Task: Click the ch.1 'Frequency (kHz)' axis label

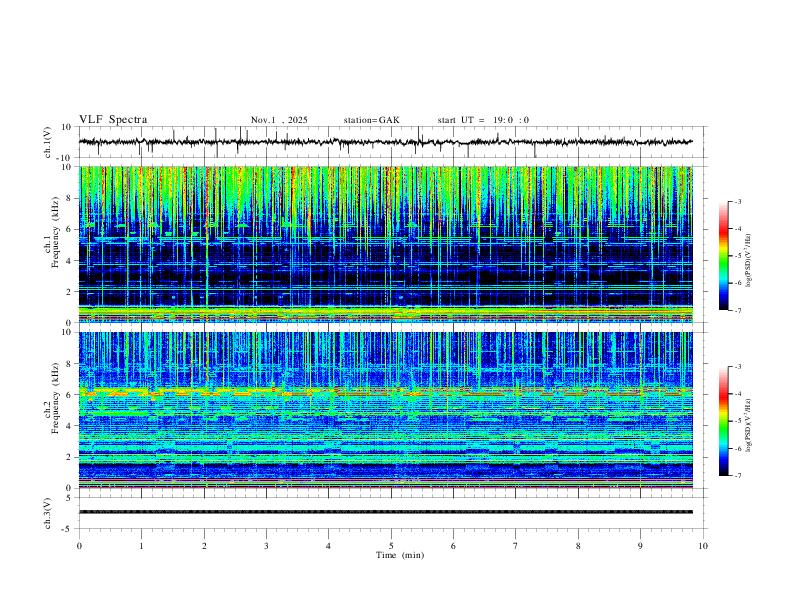Action: pos(55,232)
